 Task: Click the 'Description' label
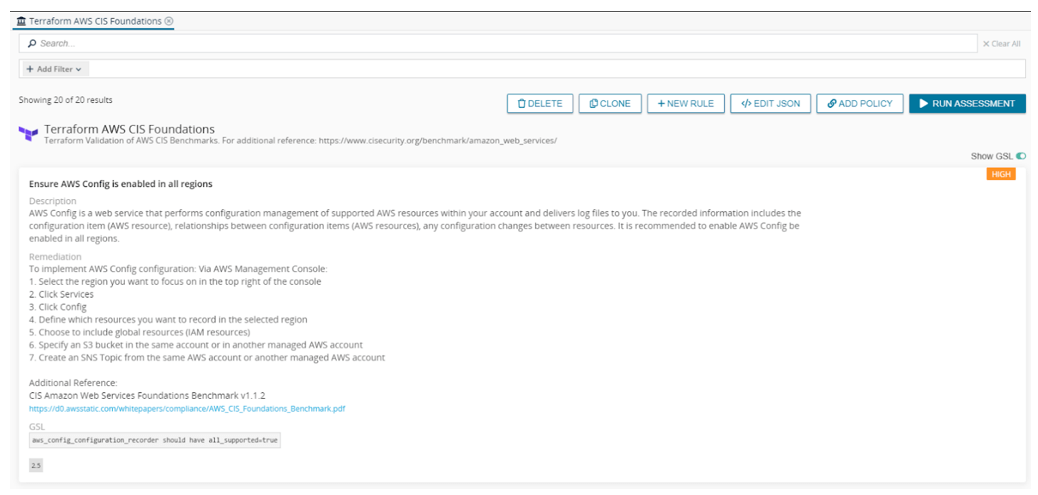53,201
